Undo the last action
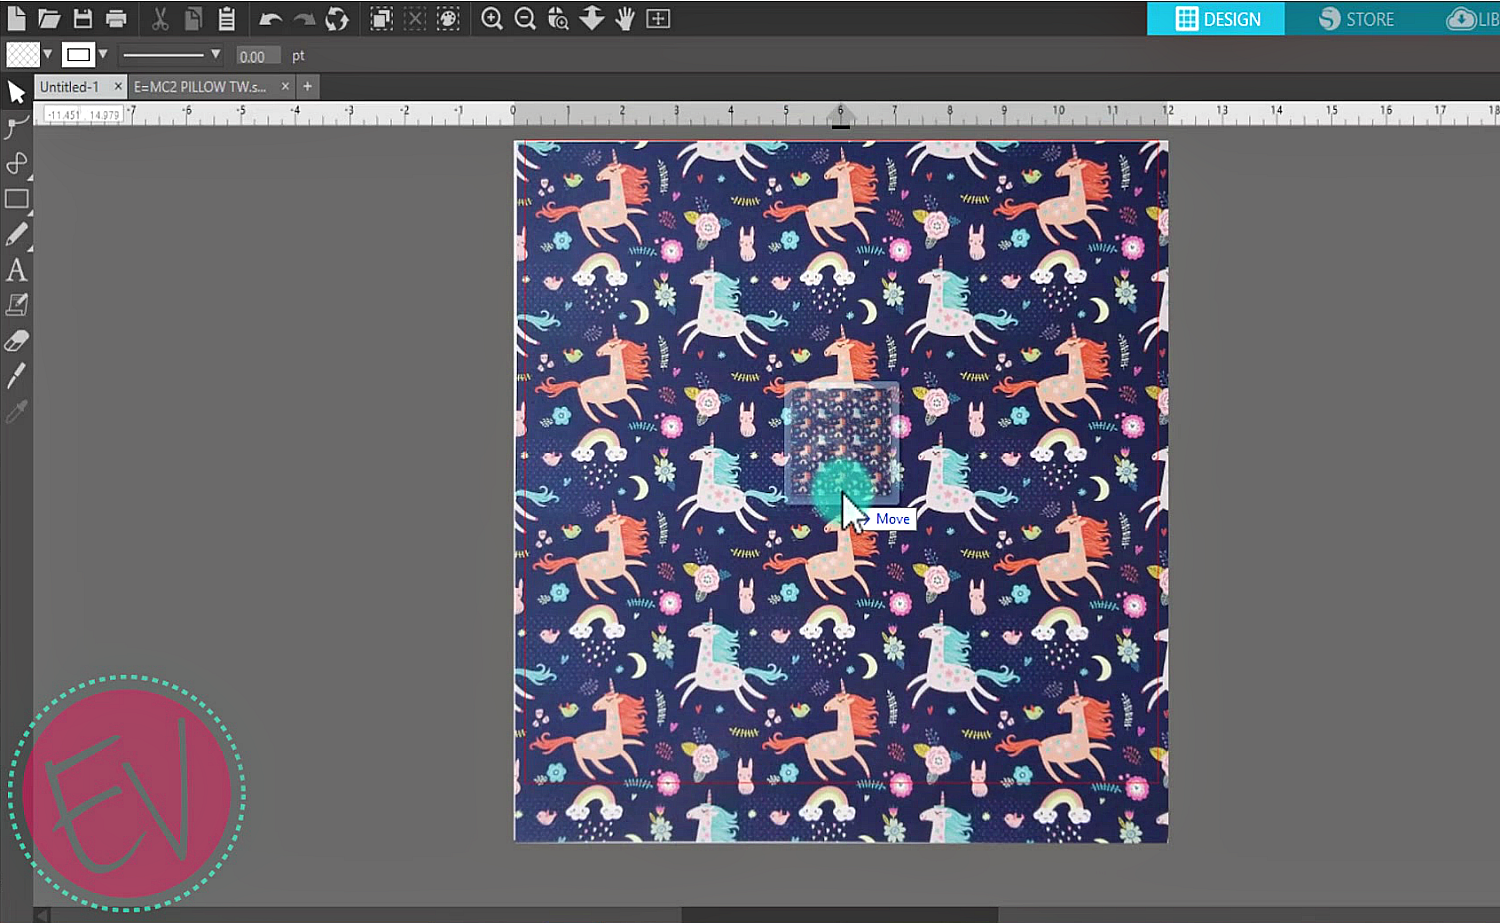Screen dimensions: 1500x923 pos(270,19)
